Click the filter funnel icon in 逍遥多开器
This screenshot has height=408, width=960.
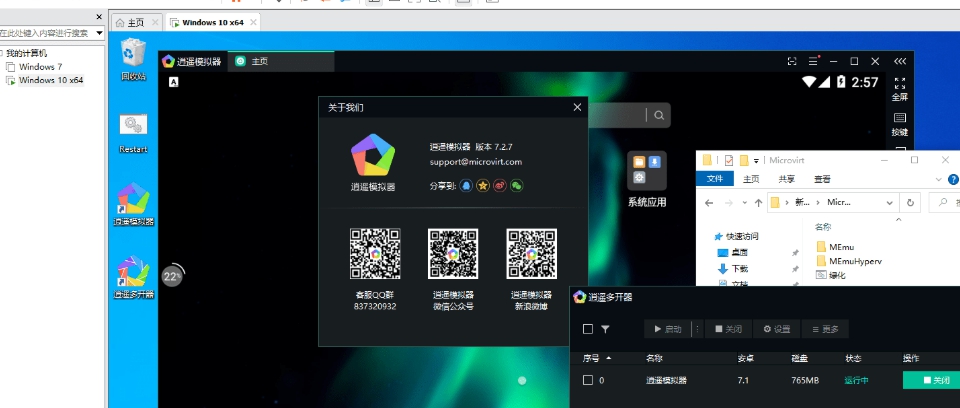tap(605, 329)
